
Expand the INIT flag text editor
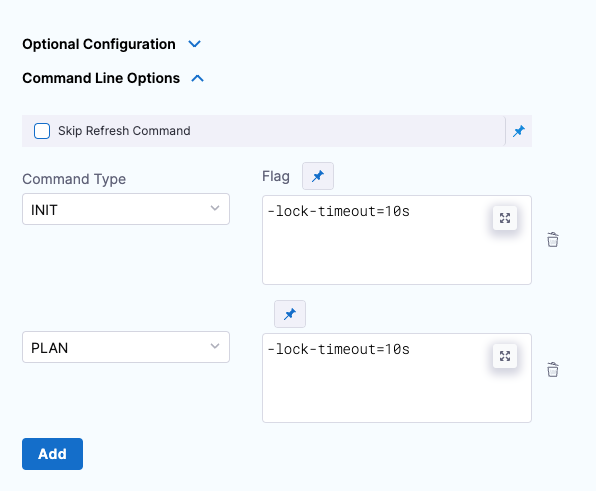click(x=505, y=218)
